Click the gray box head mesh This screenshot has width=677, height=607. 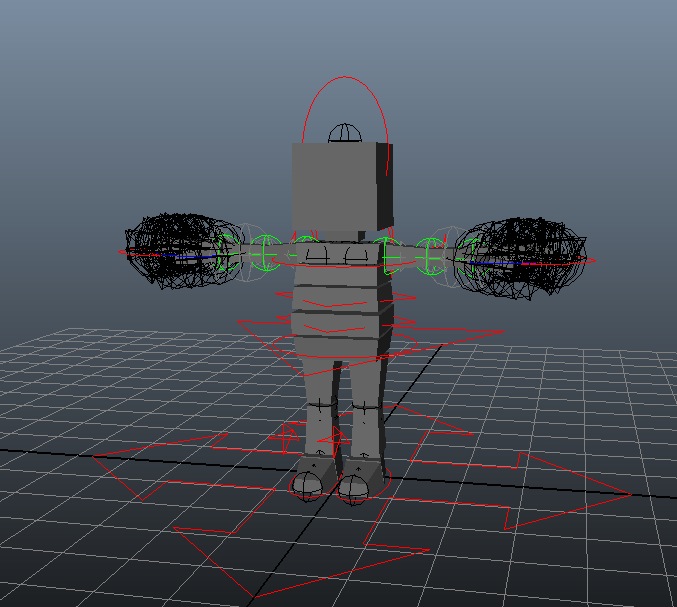pyautogui.click(x=335, y=186)
